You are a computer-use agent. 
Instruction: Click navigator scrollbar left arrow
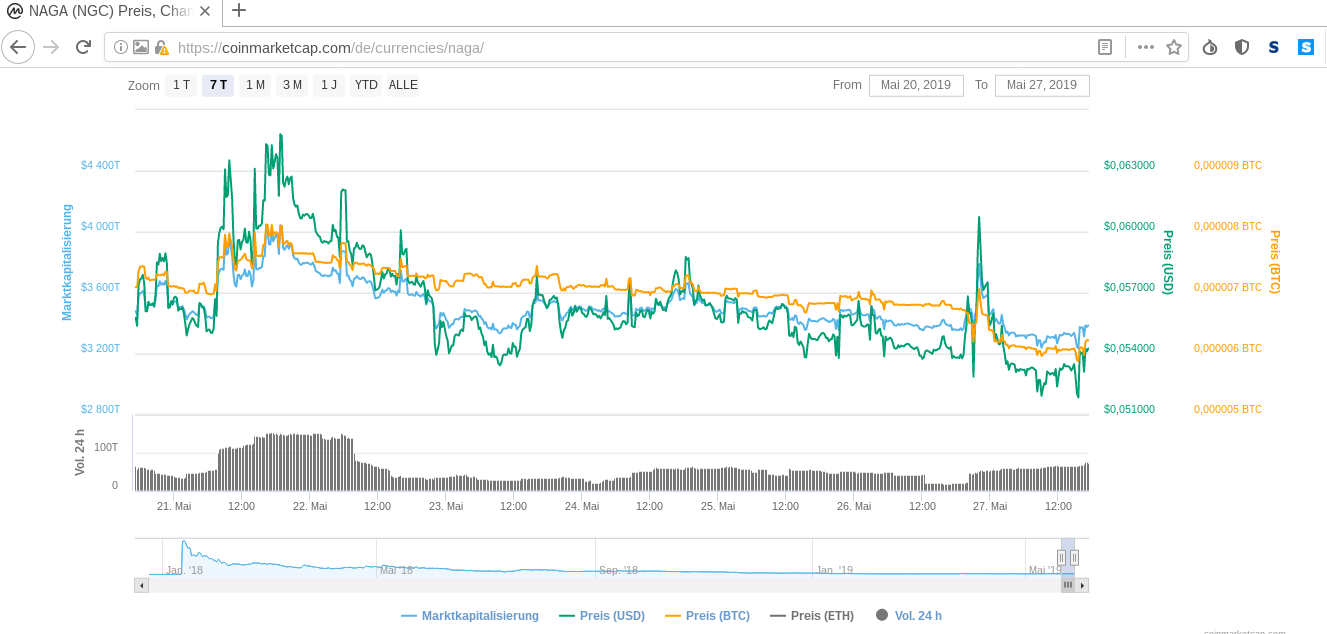click(x=142, y=585)
